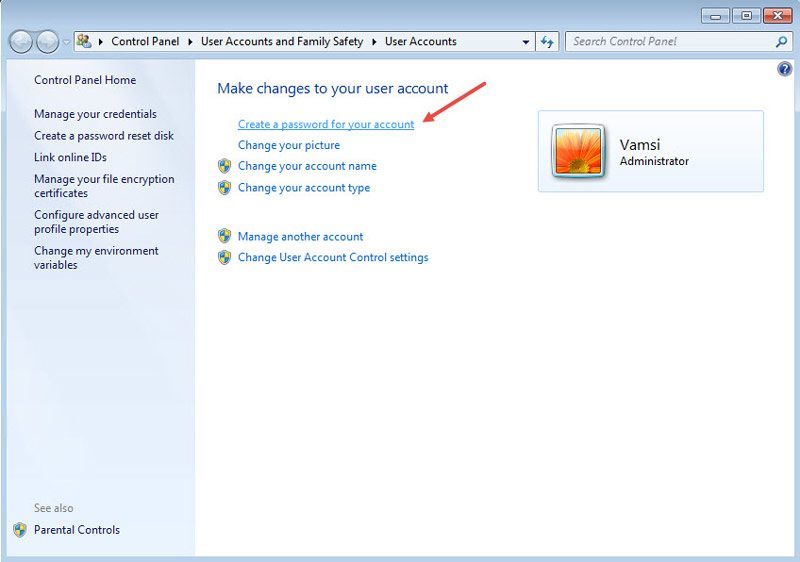Click Create a password for your account
The image size is (800, 562).
(326, 124)
